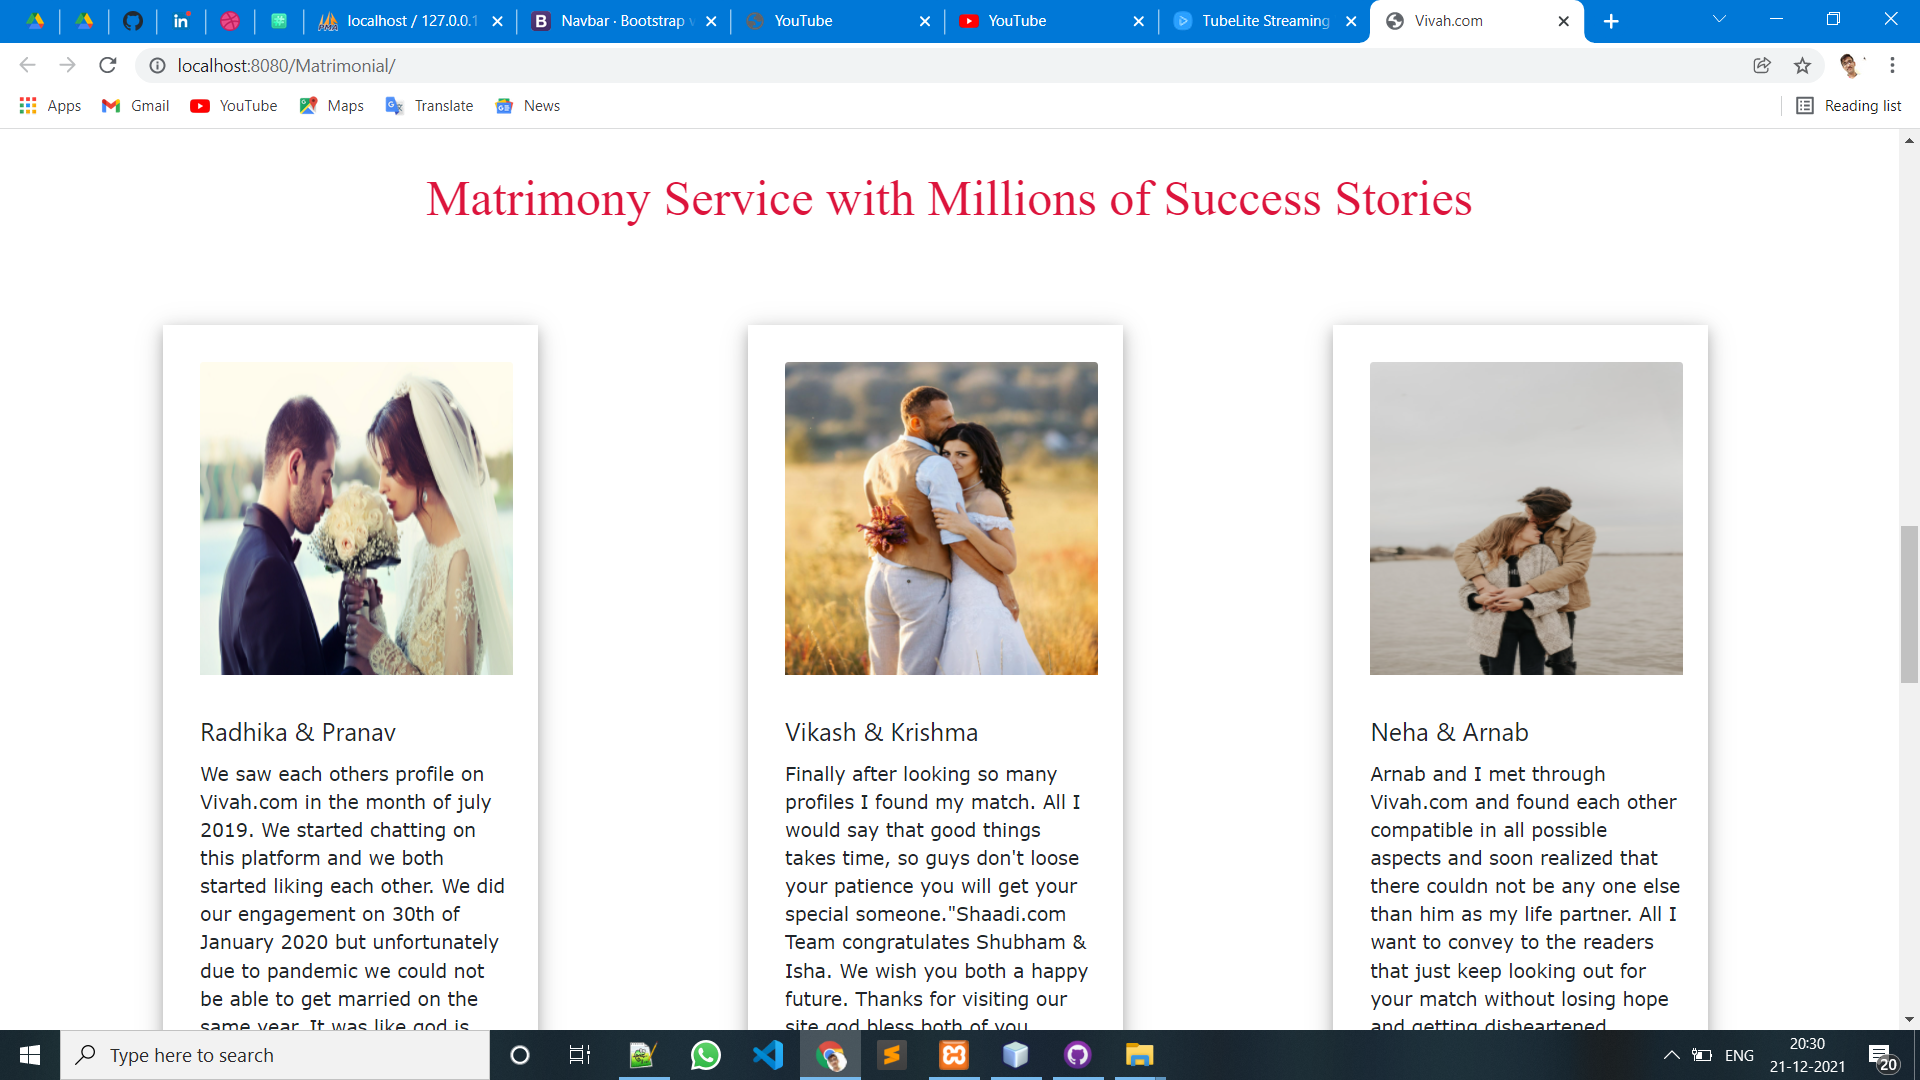Open Chrome three-dot menu

(x=1892, y=66)
